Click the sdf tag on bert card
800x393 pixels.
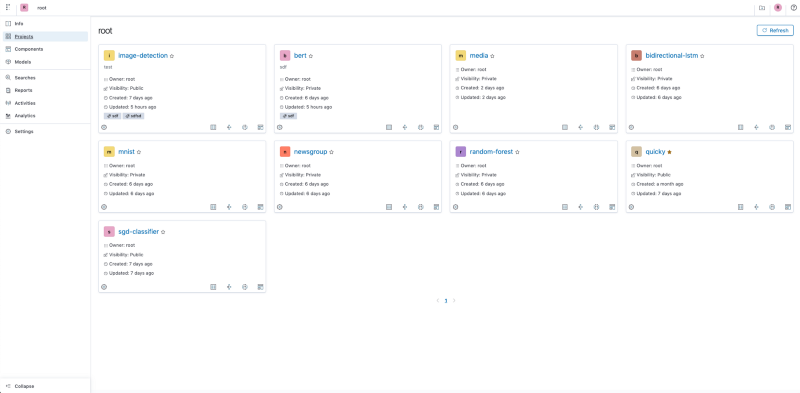pos(288,116)
